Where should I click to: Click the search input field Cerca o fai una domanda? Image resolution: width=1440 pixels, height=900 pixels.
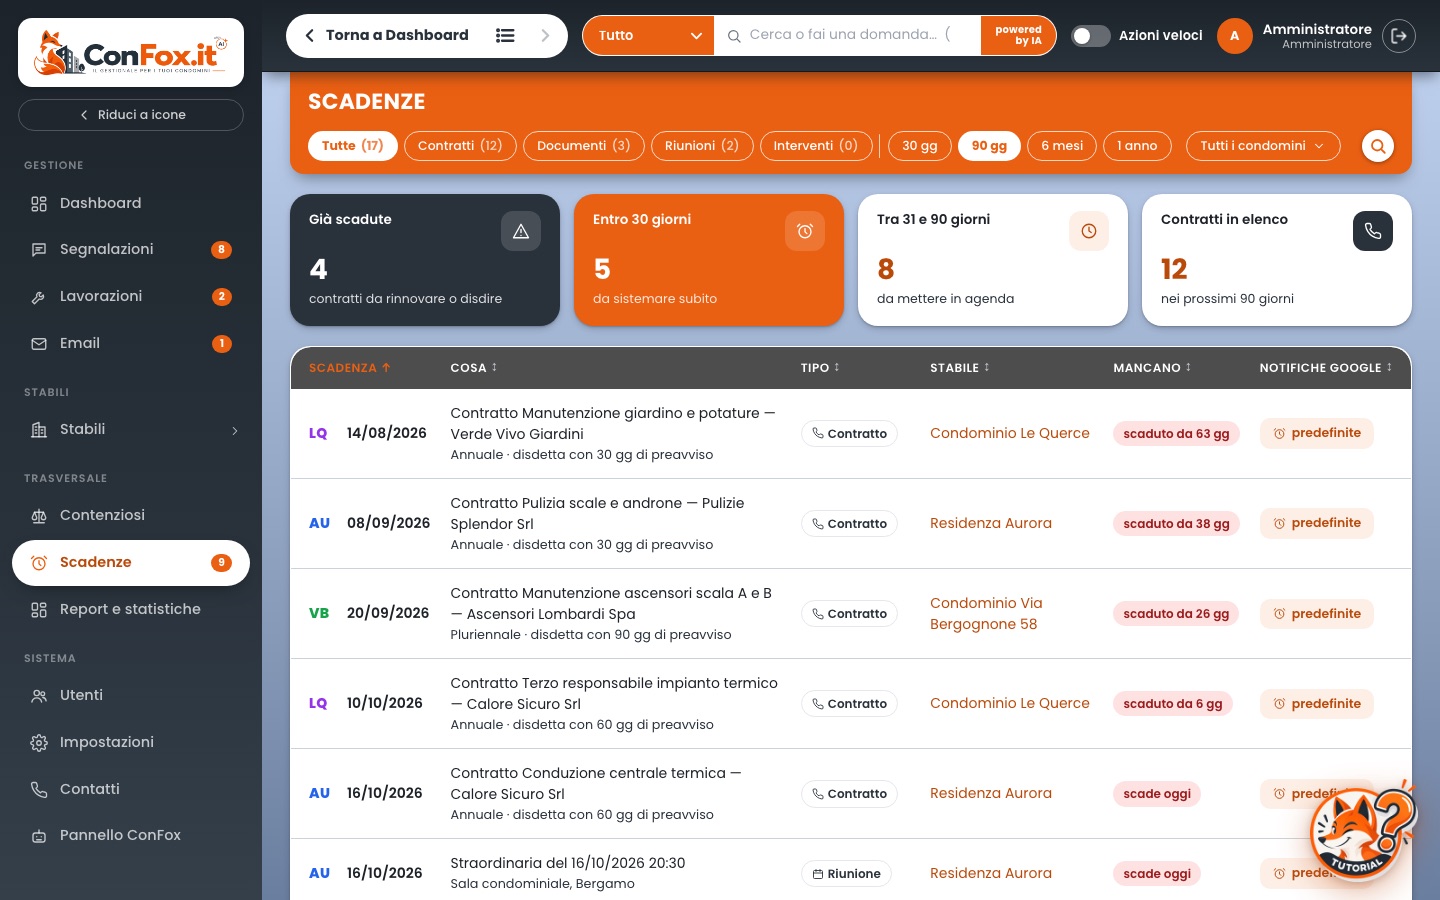[848, 35]
